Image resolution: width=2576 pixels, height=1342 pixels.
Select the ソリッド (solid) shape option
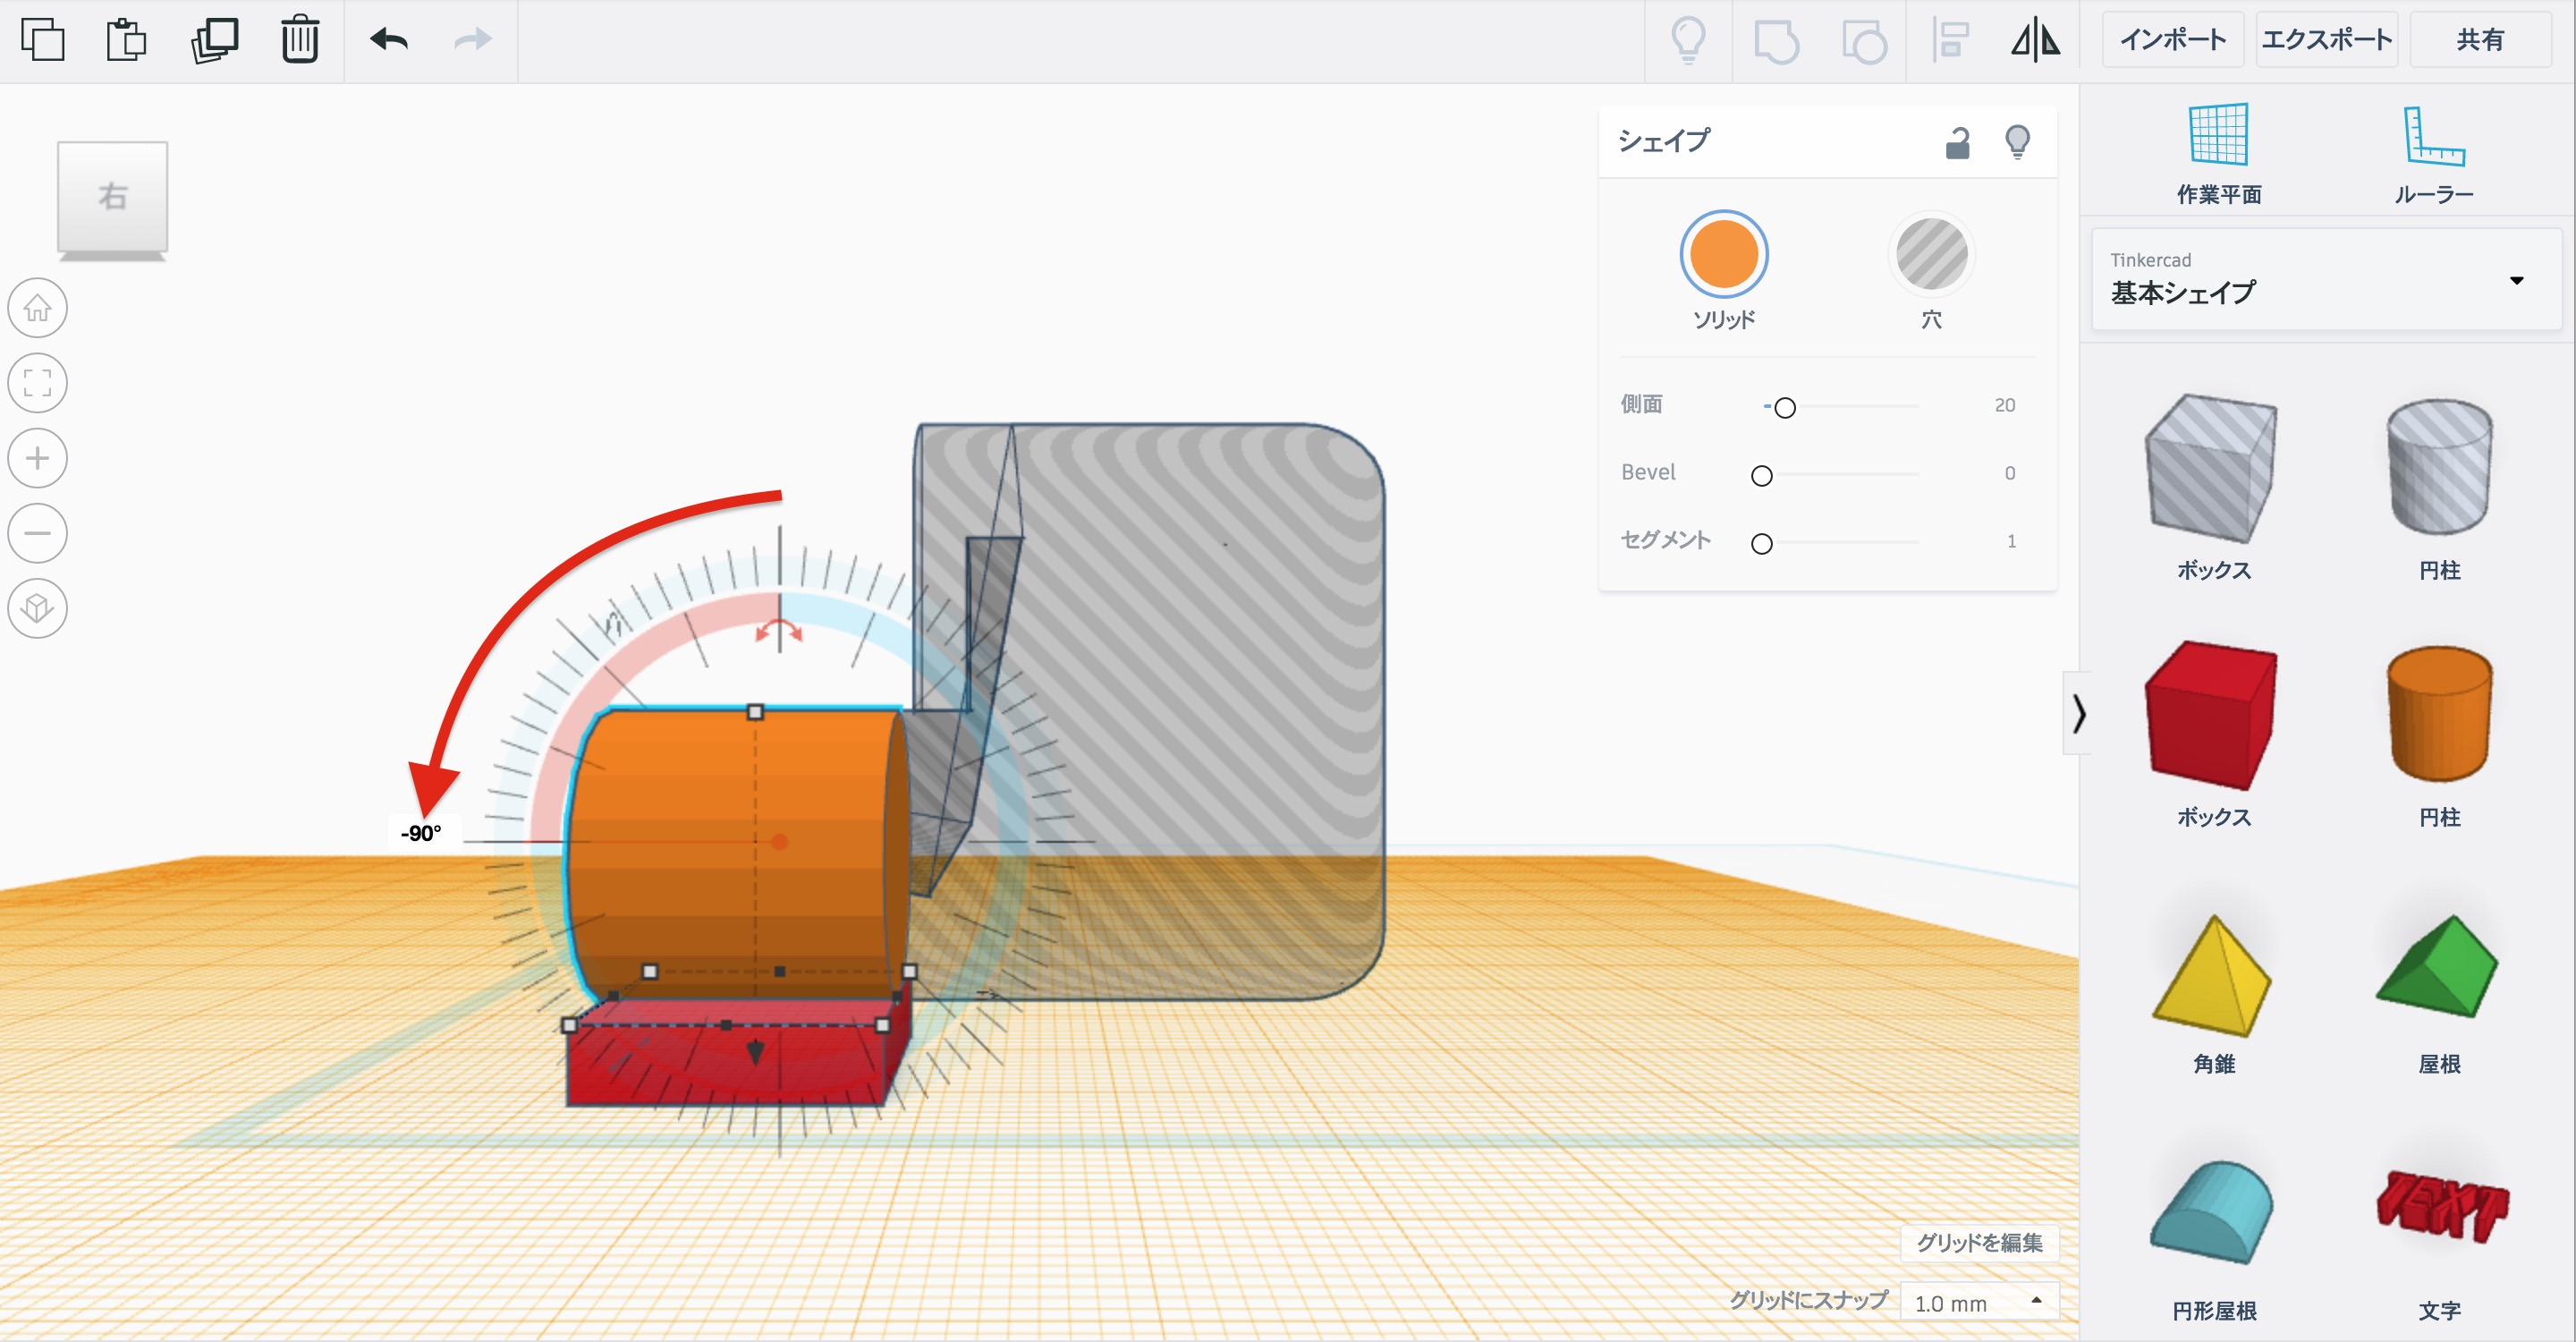(1723, 254)
